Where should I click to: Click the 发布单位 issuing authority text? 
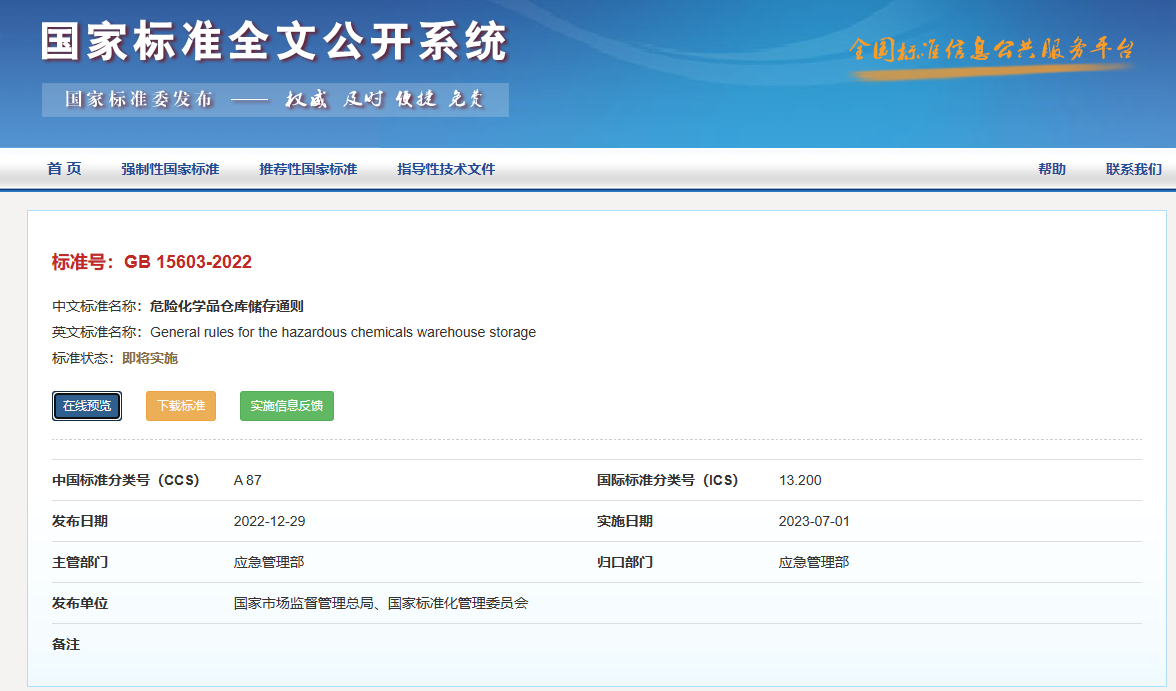coord(380,603)
